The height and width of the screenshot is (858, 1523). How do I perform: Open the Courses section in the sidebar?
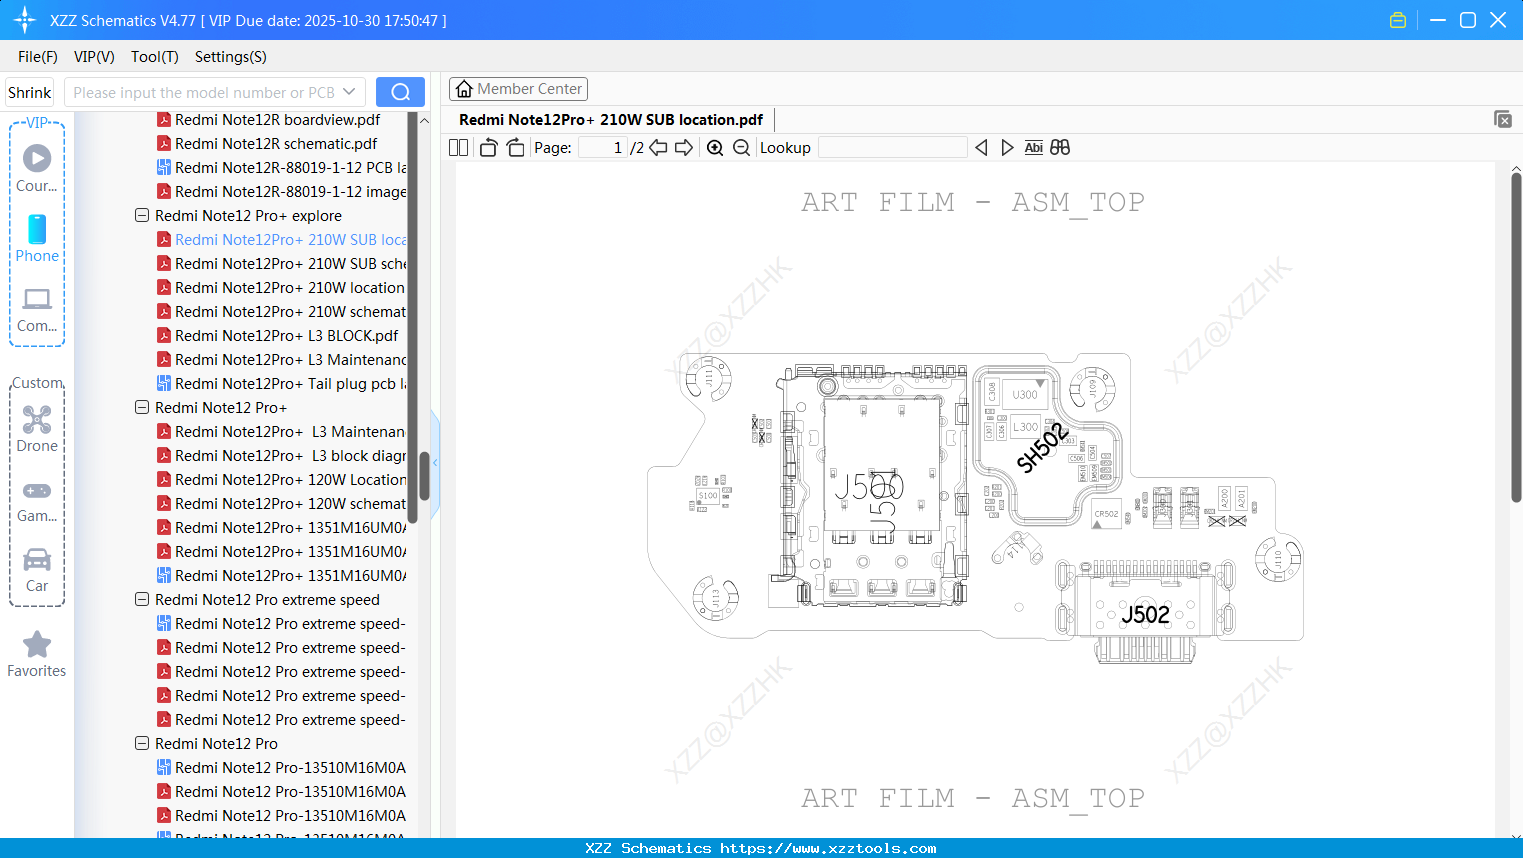pyautogui.click(x=37, y=167)
